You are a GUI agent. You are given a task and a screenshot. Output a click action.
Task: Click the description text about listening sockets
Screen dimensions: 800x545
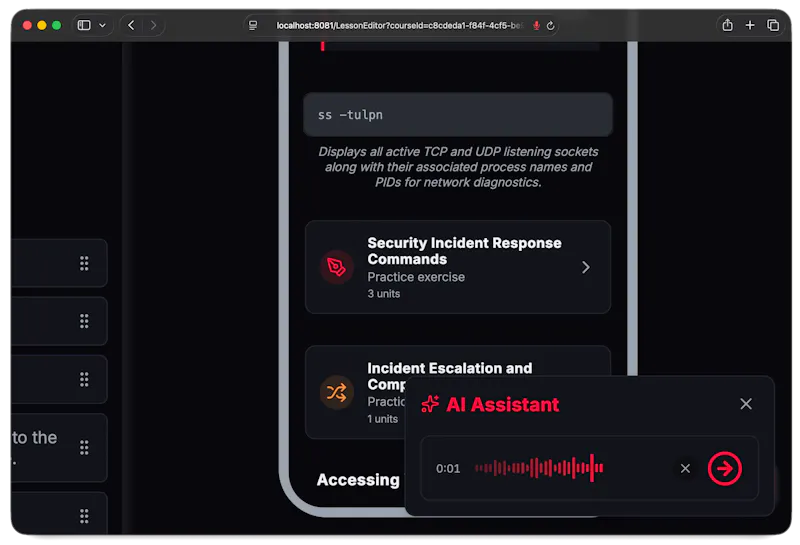click(458, 167)
